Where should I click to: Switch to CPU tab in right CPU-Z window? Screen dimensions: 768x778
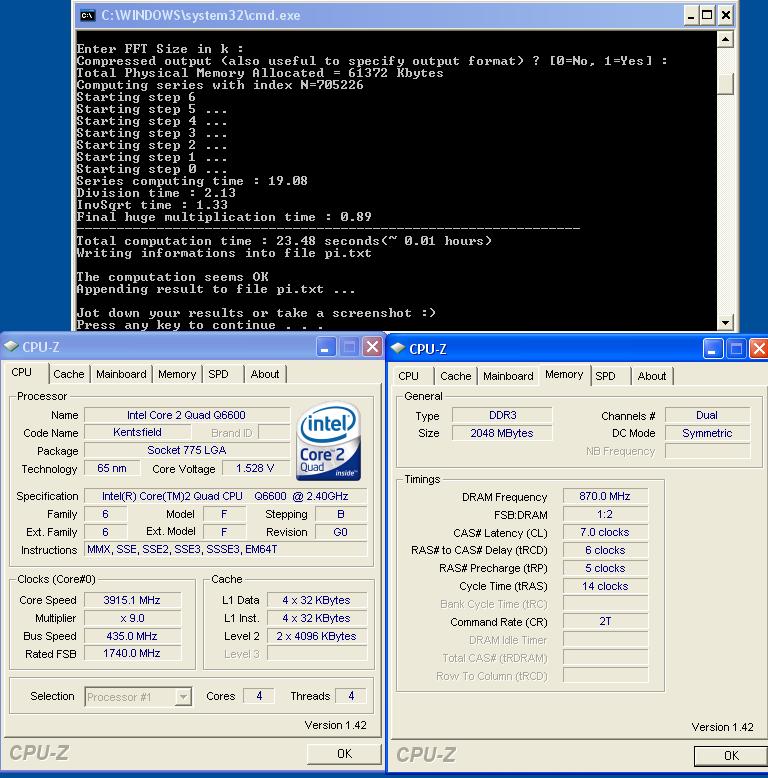tap(408, 376)
